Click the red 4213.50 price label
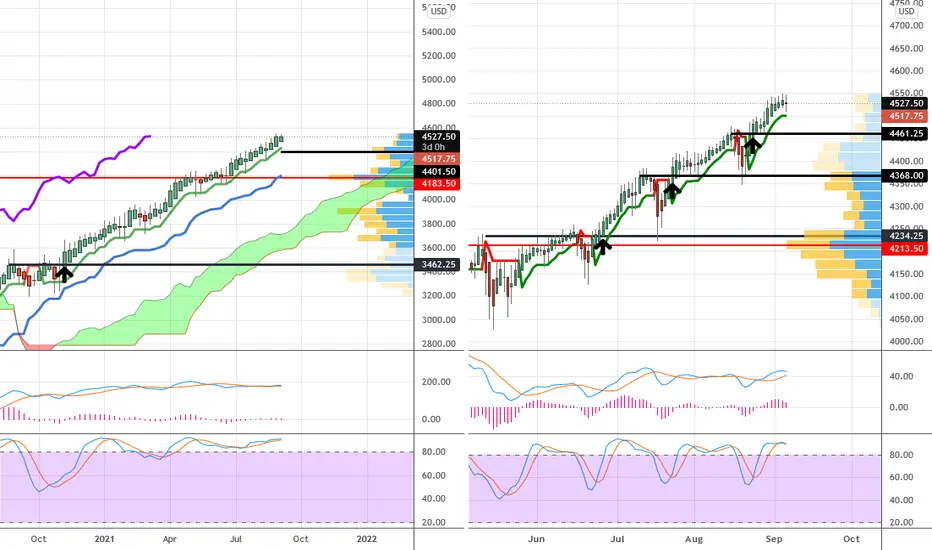The height and width of the screenshot is (550, 932). point(906,248)
